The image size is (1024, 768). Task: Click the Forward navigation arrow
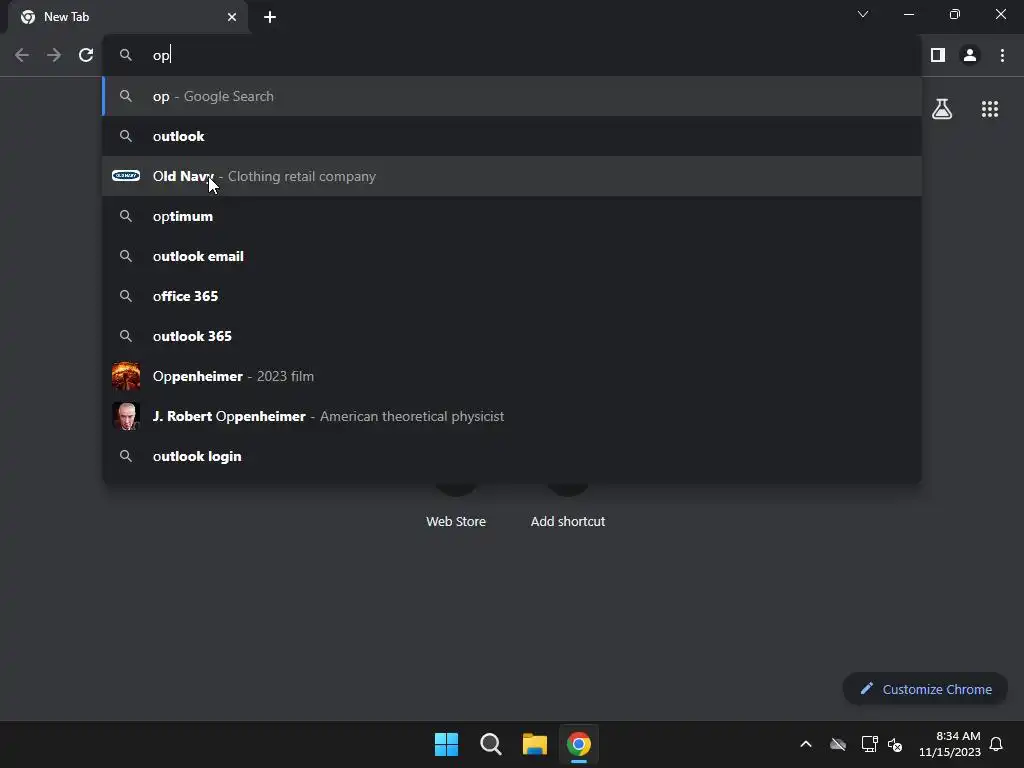[54, 56]
